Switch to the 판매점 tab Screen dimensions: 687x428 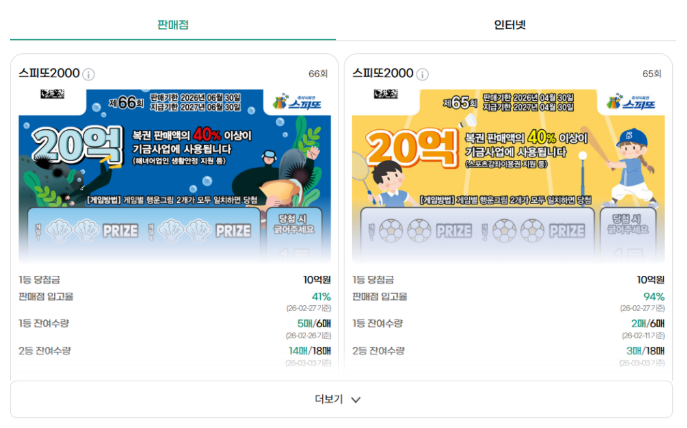click(x=173, y=25)
